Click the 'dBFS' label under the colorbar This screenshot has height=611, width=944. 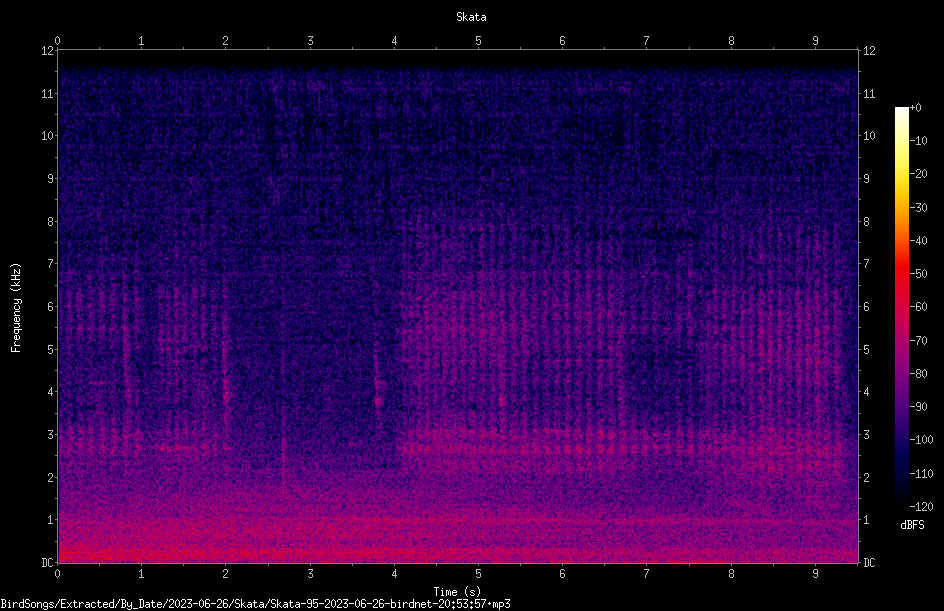[912, 525]
